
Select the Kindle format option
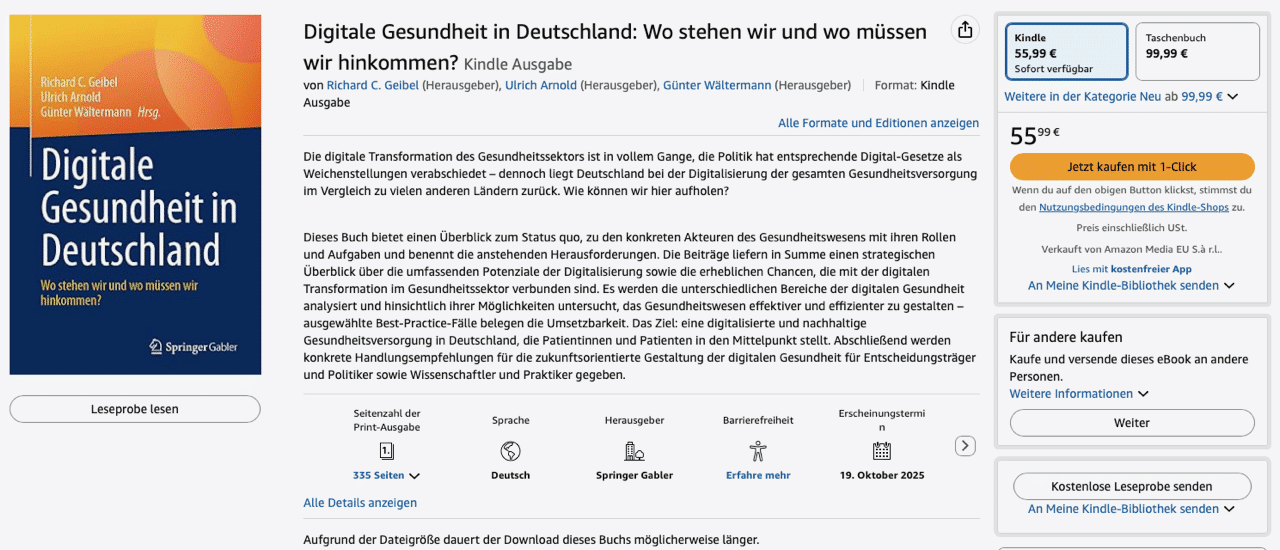(x=1066, y=52)
